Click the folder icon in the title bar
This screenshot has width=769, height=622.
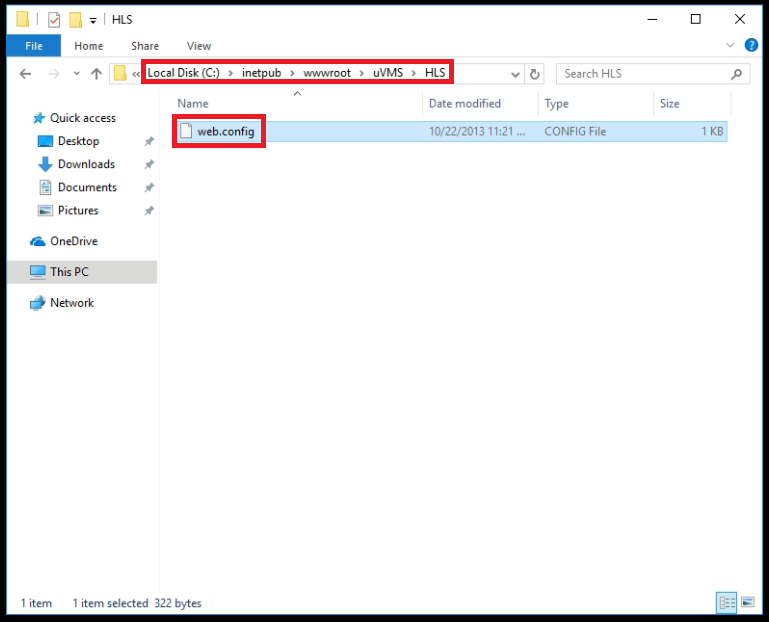tap(23, 20)
